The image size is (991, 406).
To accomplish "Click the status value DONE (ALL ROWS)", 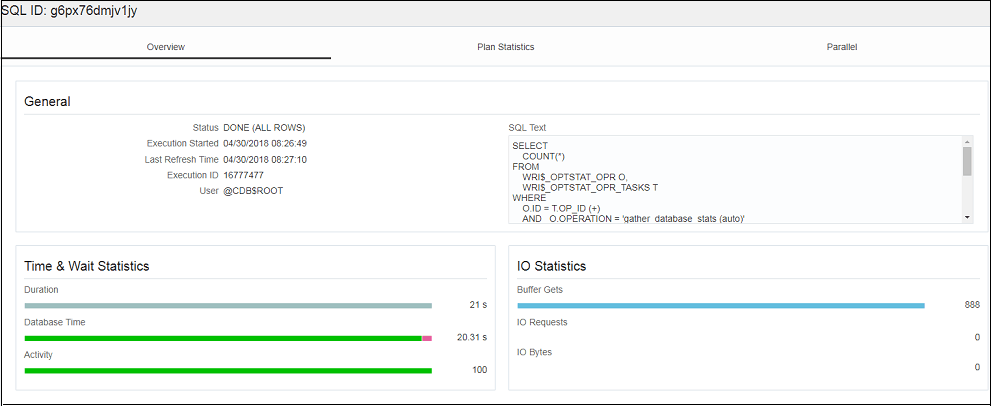I will point(264,128).
